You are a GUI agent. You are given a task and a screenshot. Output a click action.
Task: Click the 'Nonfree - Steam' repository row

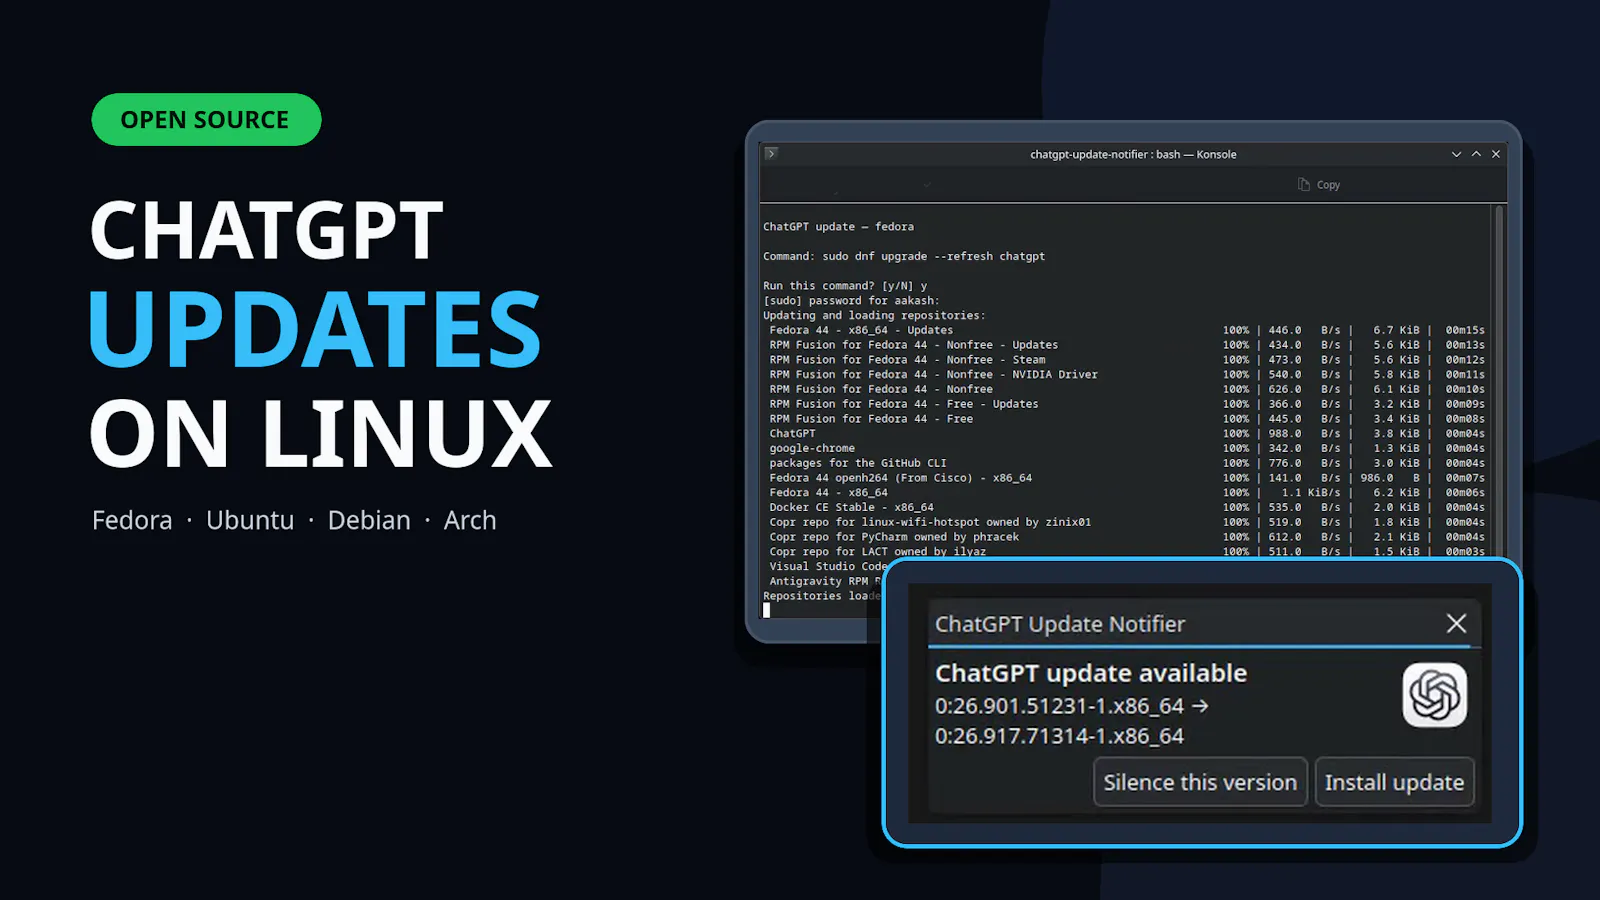(x=1127, y=359)
